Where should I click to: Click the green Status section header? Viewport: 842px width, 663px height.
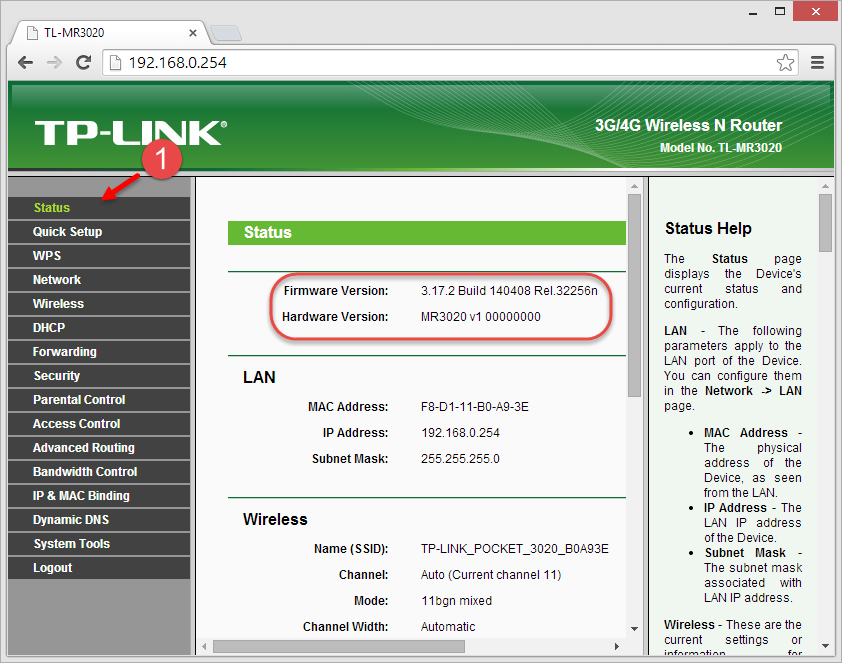[427, 232]
